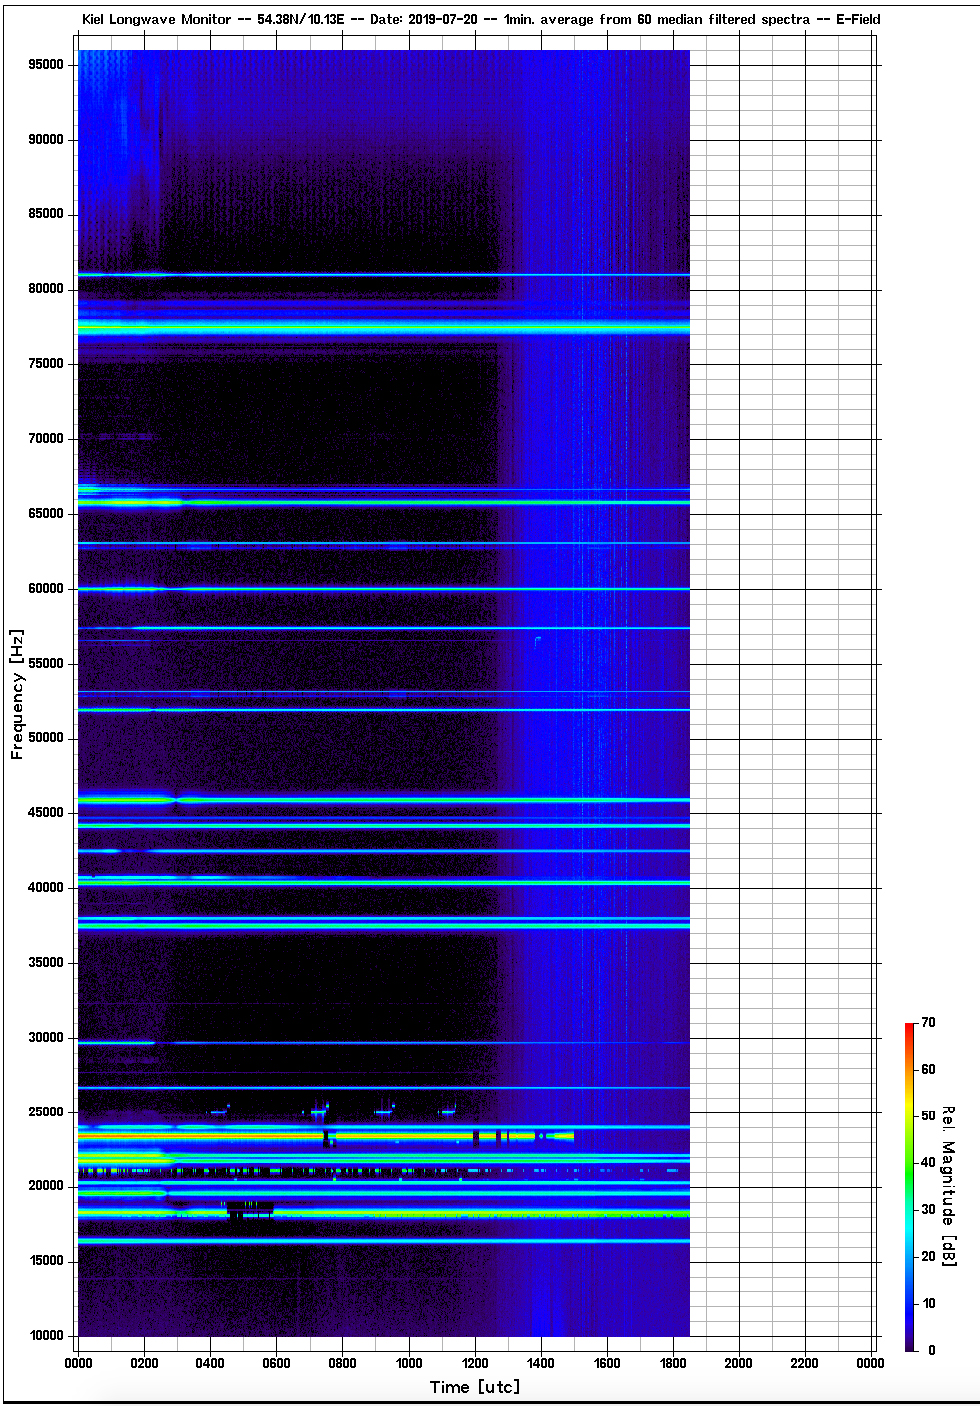
Task: Select the "Frequency [Hz]" axis label
Action: (17, 694)
